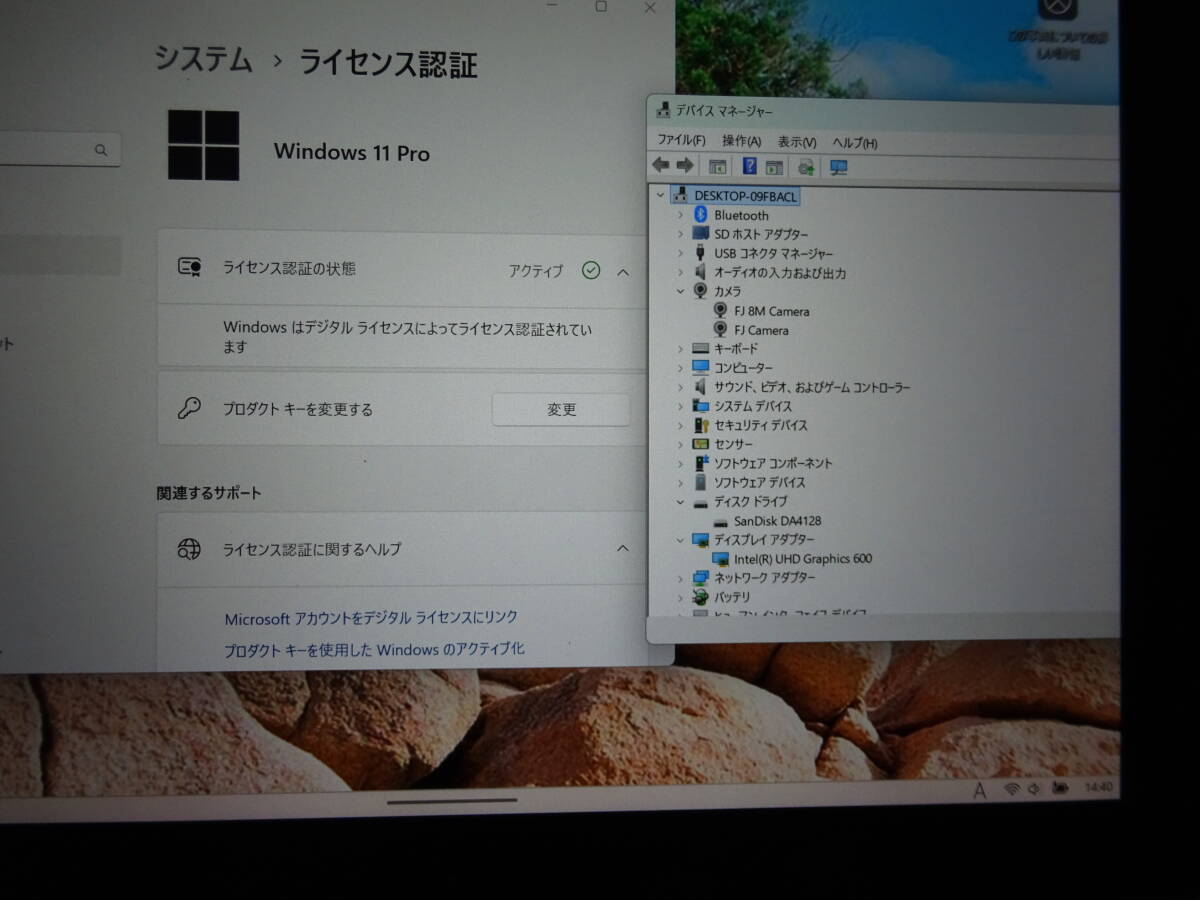Click システム in the Settings breadcrumb

[x=203, y=59]
